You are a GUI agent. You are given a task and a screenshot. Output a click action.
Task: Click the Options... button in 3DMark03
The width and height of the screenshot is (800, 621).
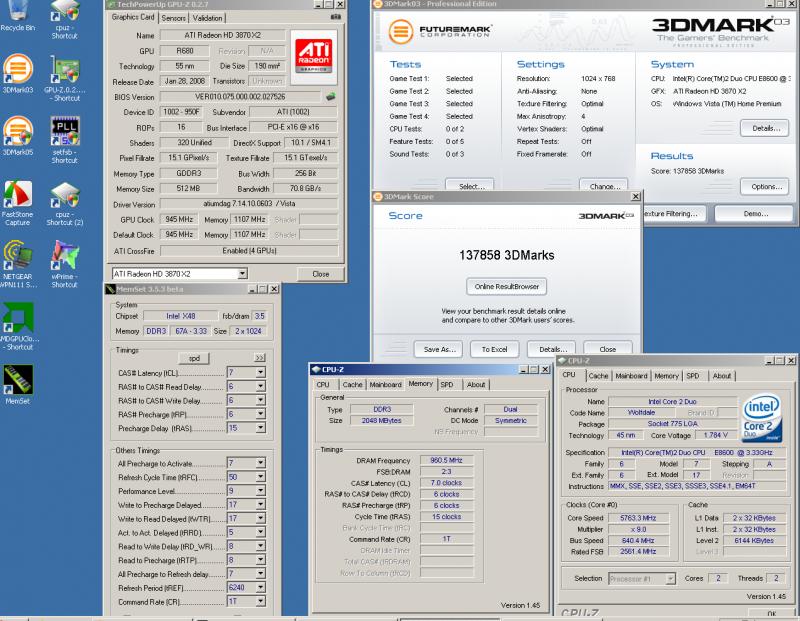(x=766, y=187)
